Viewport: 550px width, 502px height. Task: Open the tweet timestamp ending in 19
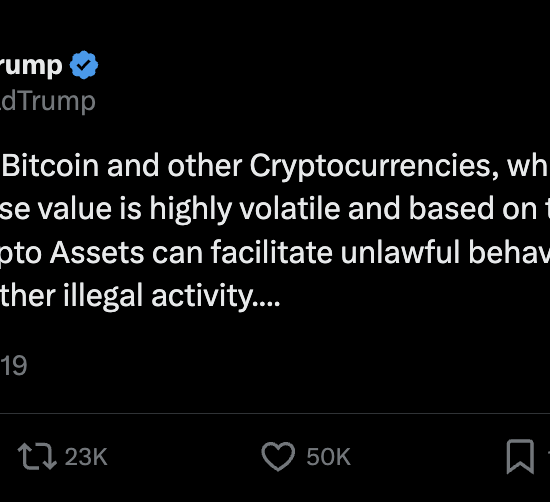point(13,366)
